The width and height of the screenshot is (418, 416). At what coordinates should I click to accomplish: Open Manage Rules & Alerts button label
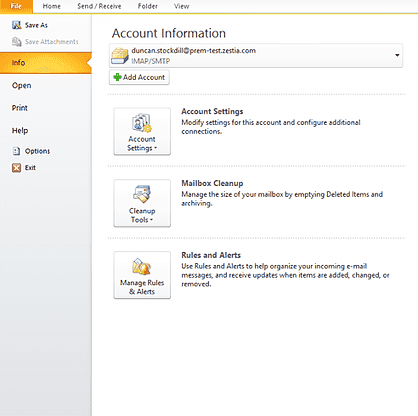[142, 287]
